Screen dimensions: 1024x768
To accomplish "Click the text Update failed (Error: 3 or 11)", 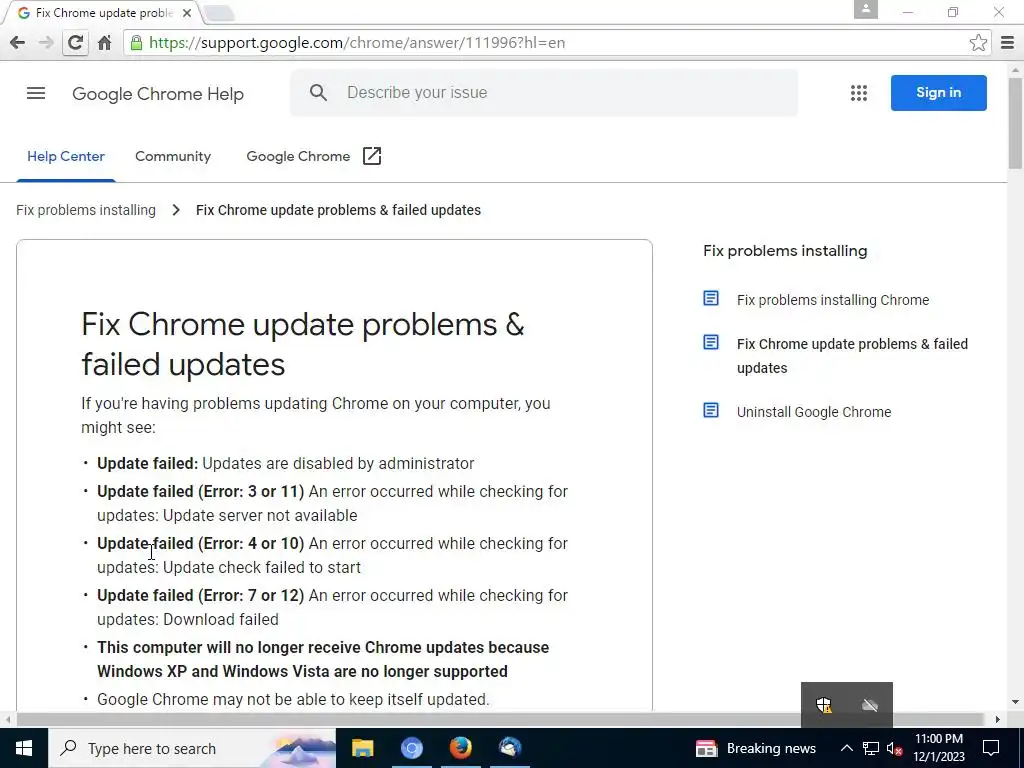I will 200,492.
